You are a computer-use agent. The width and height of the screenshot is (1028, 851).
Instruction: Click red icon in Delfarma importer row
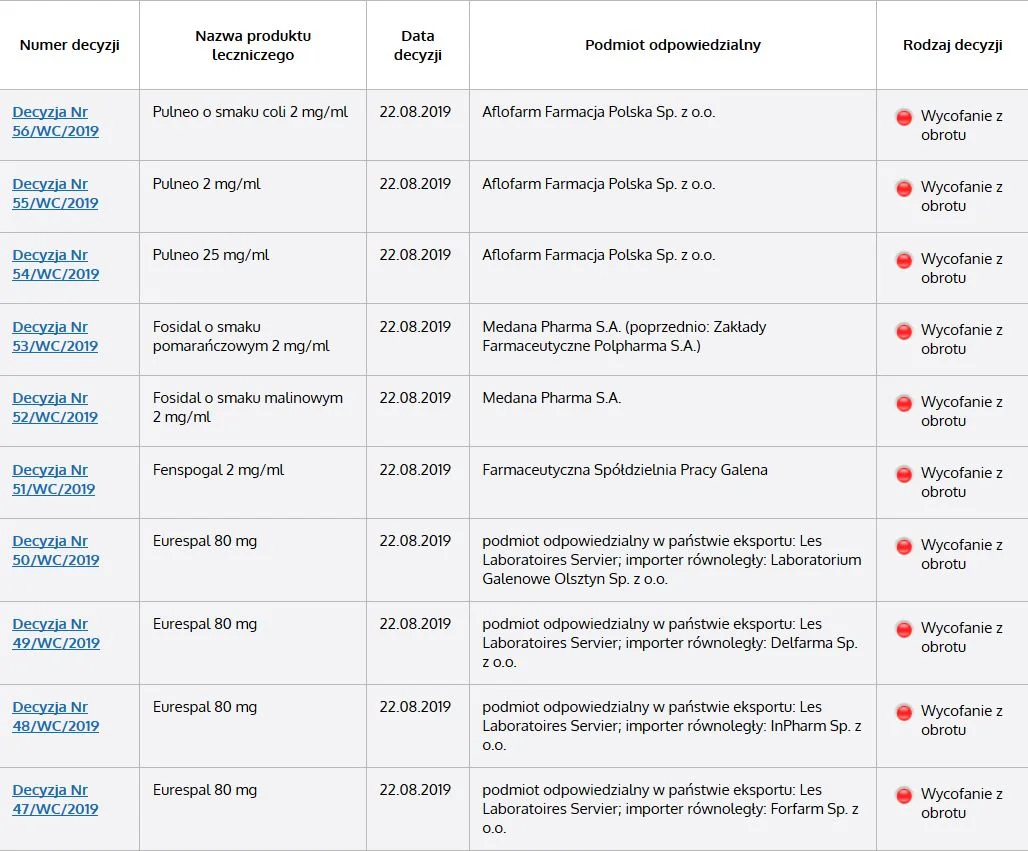click(x=904, y=629)
